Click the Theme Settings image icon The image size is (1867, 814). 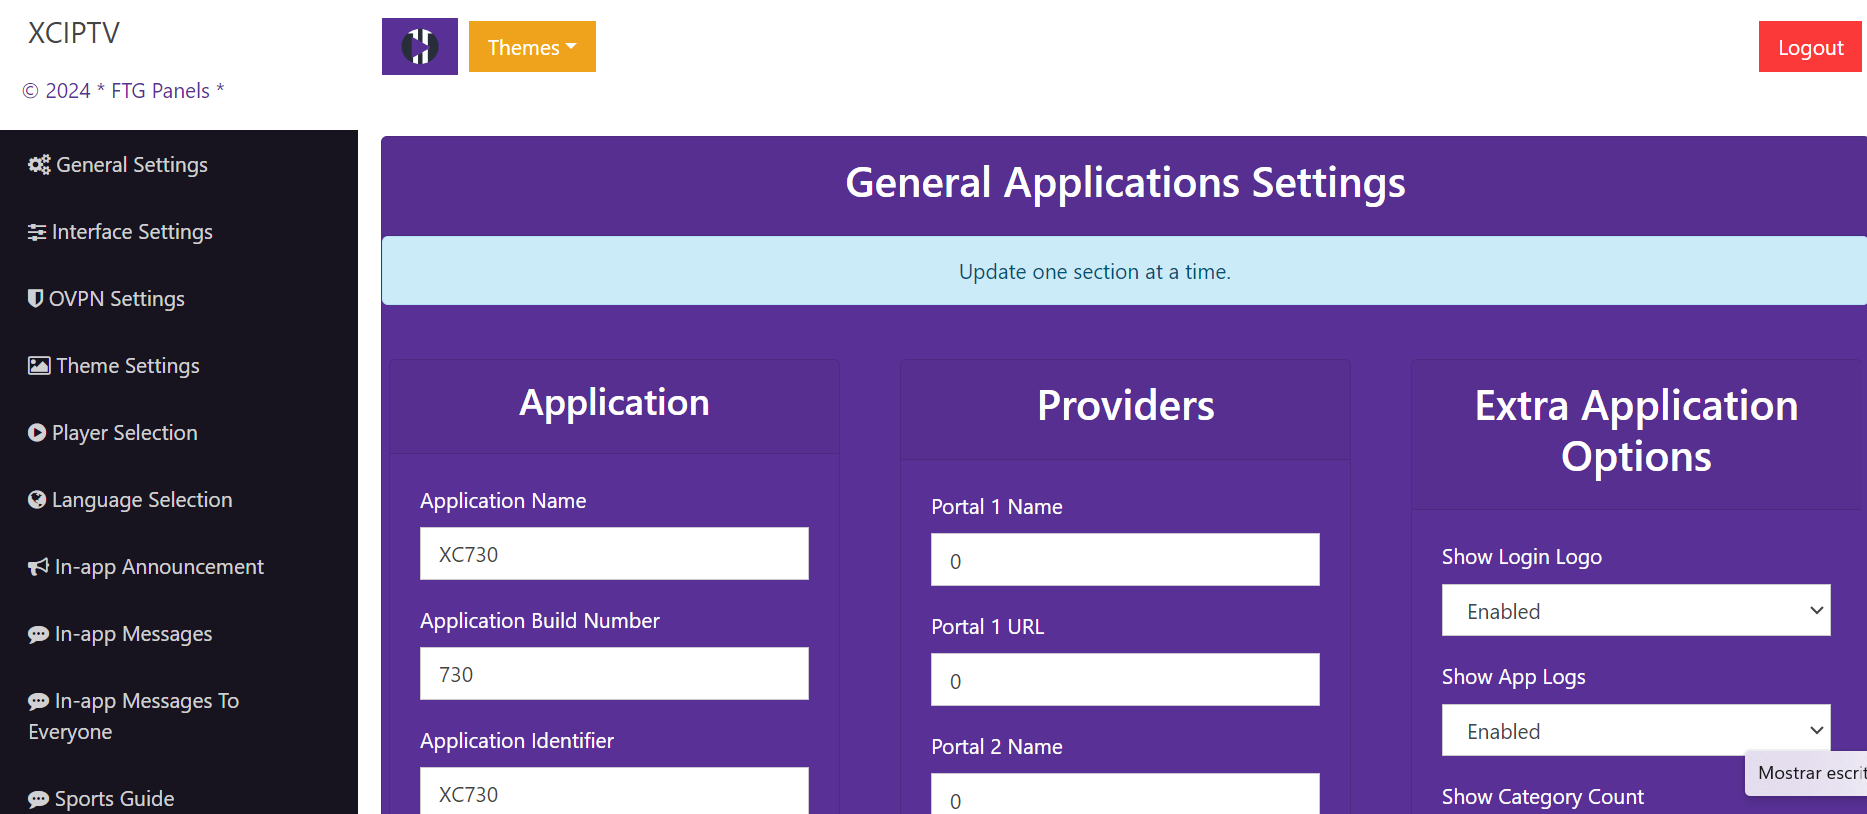point(39,366)
